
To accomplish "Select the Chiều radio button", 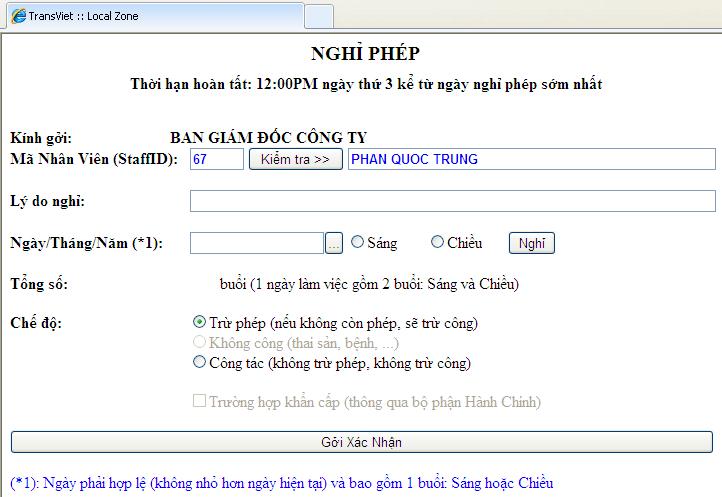I will click(x=437, y=242).
